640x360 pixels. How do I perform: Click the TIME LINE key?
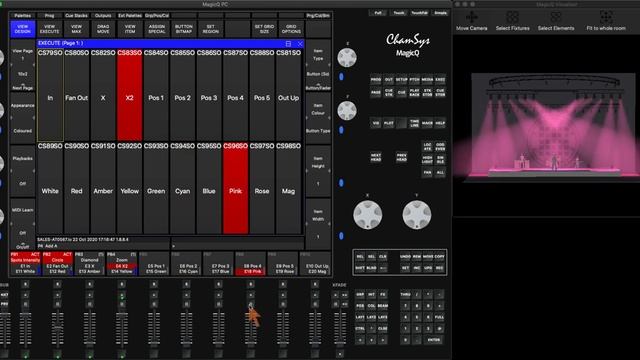pyautogui.click(x=414, y=123)
